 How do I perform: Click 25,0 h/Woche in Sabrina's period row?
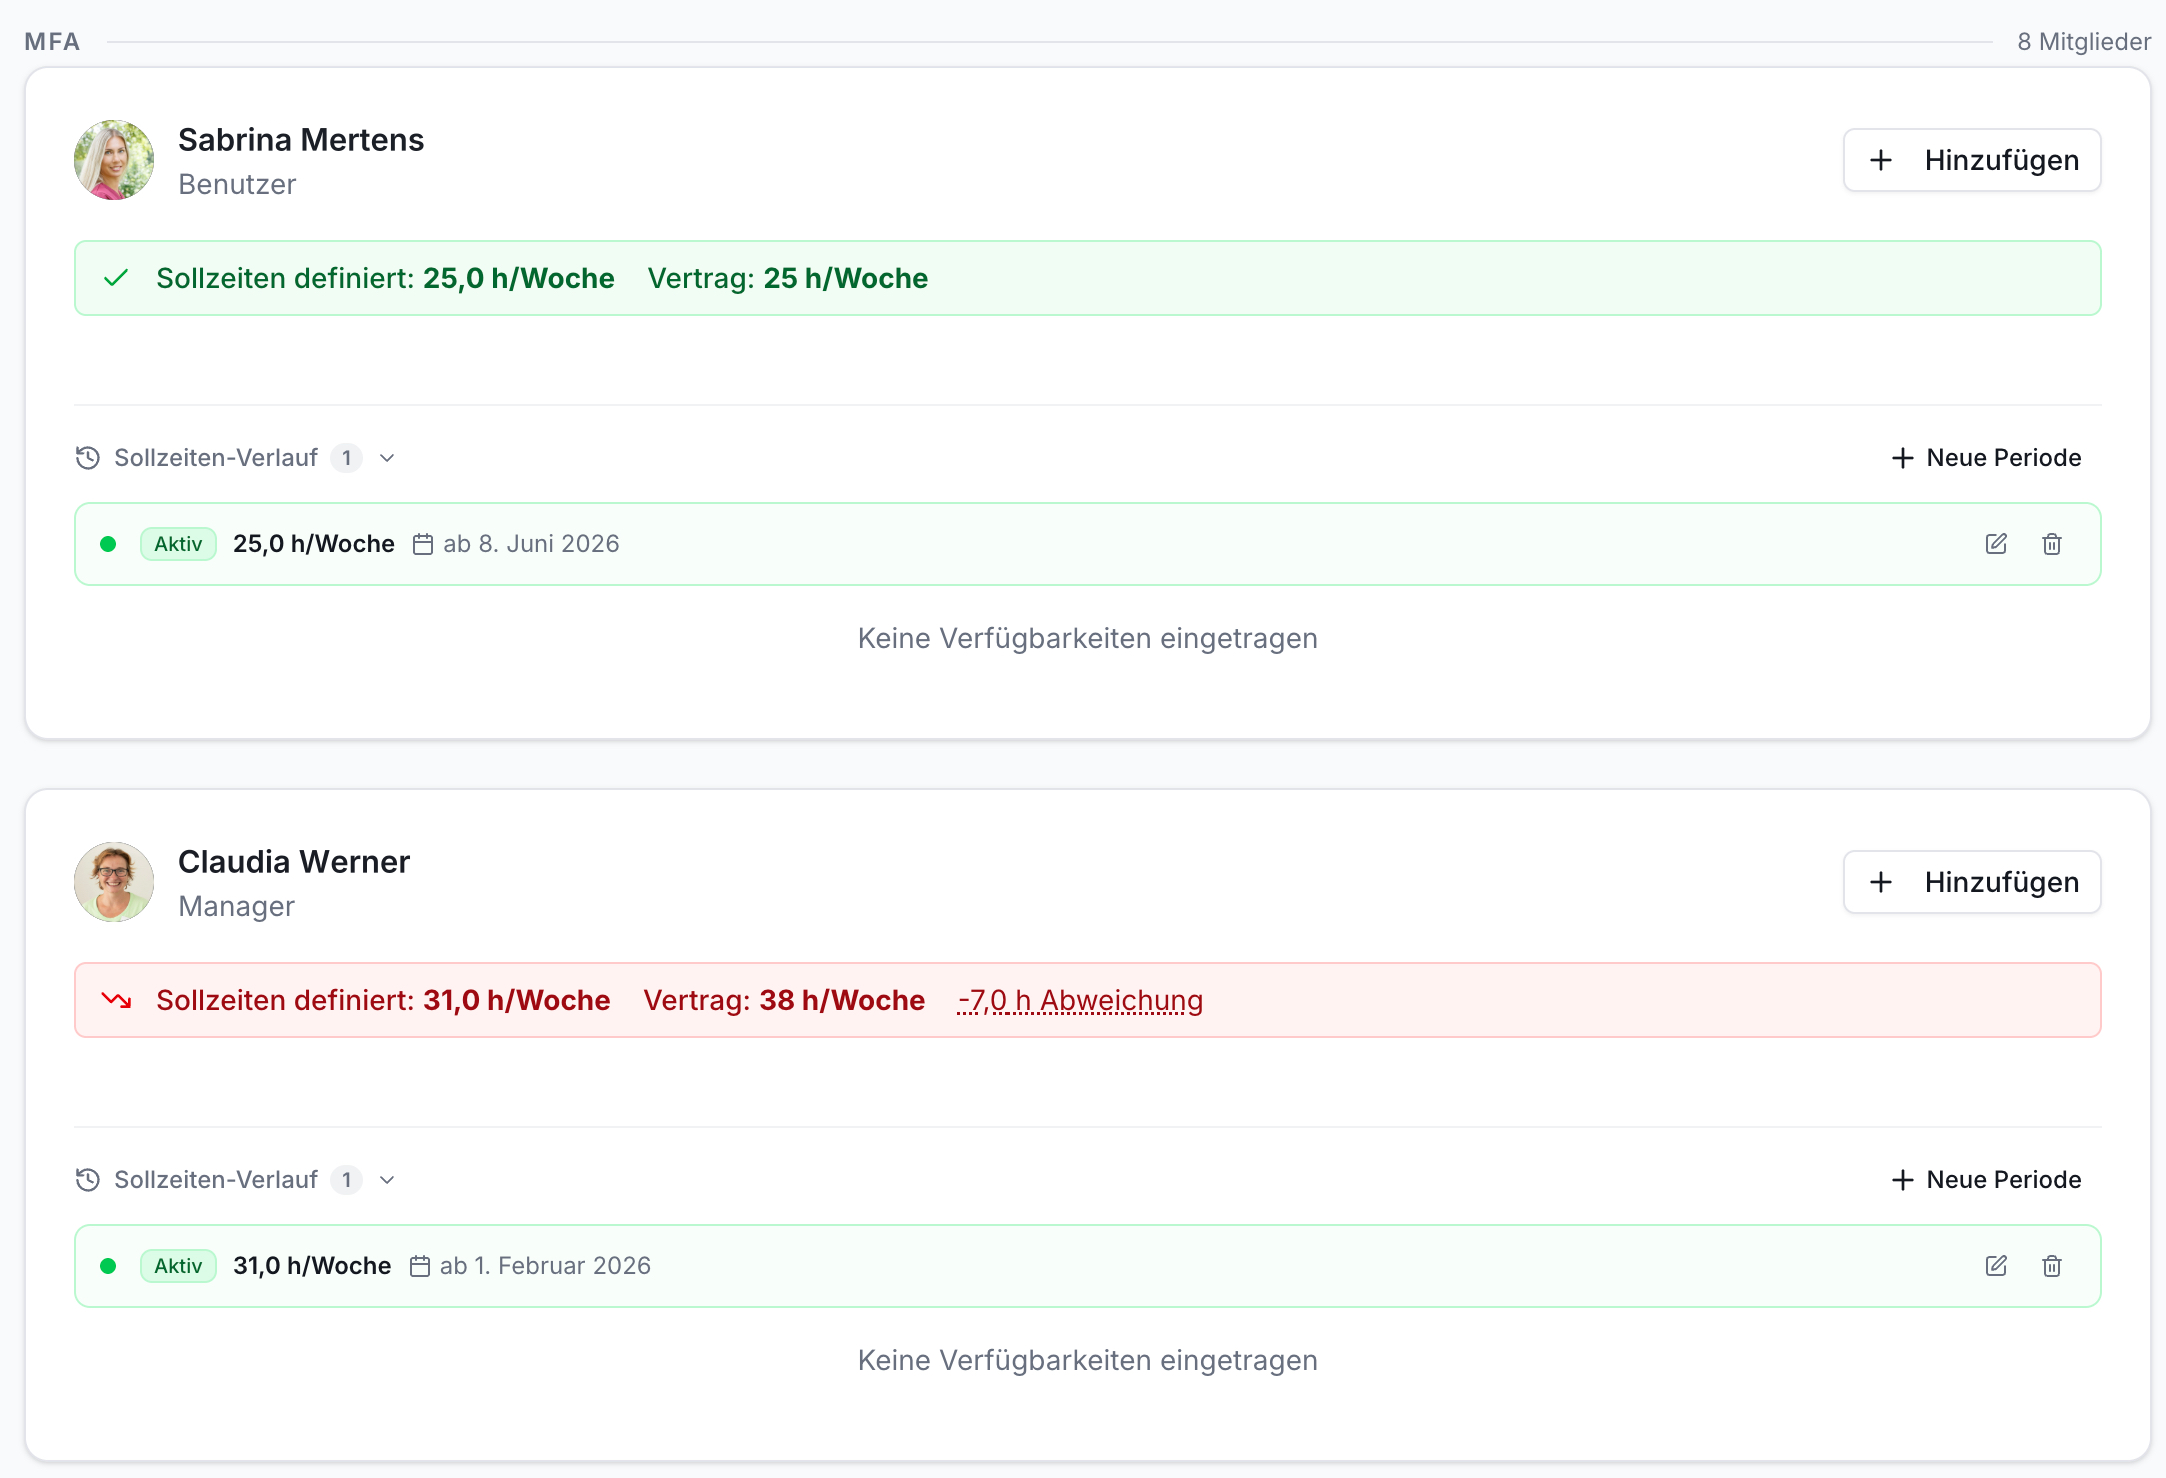pyautogui.click(x=314, y=544)
